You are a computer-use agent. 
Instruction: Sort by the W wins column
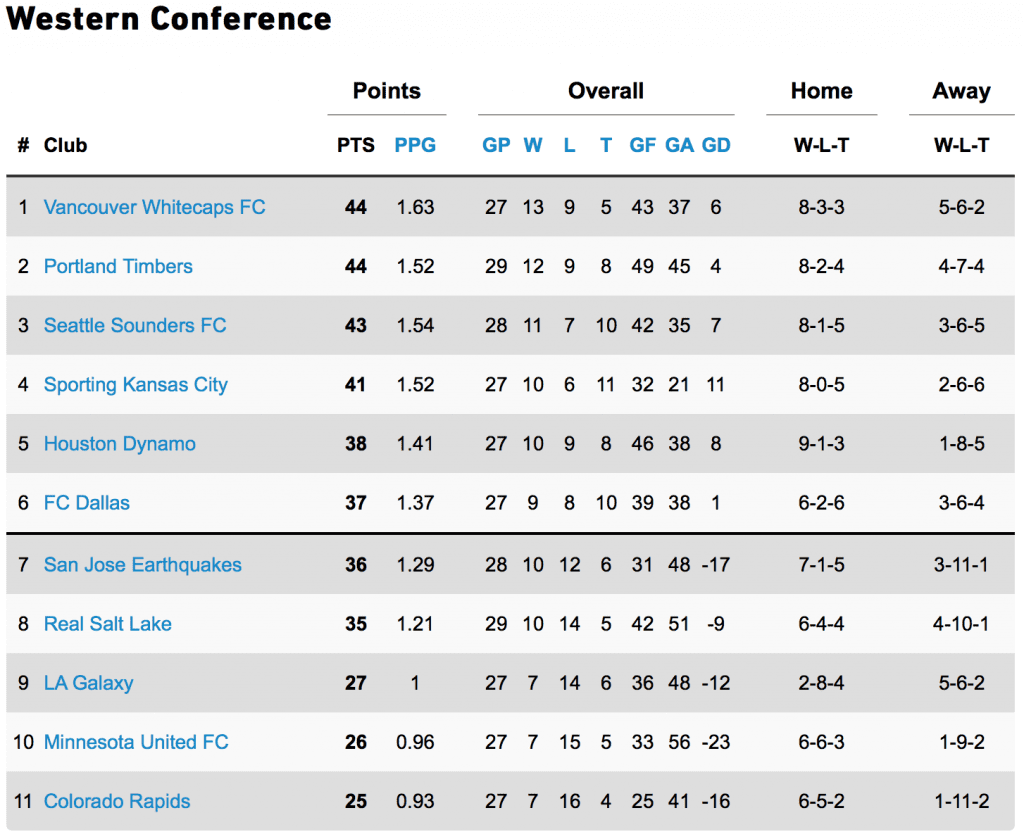tap(533, 145)
